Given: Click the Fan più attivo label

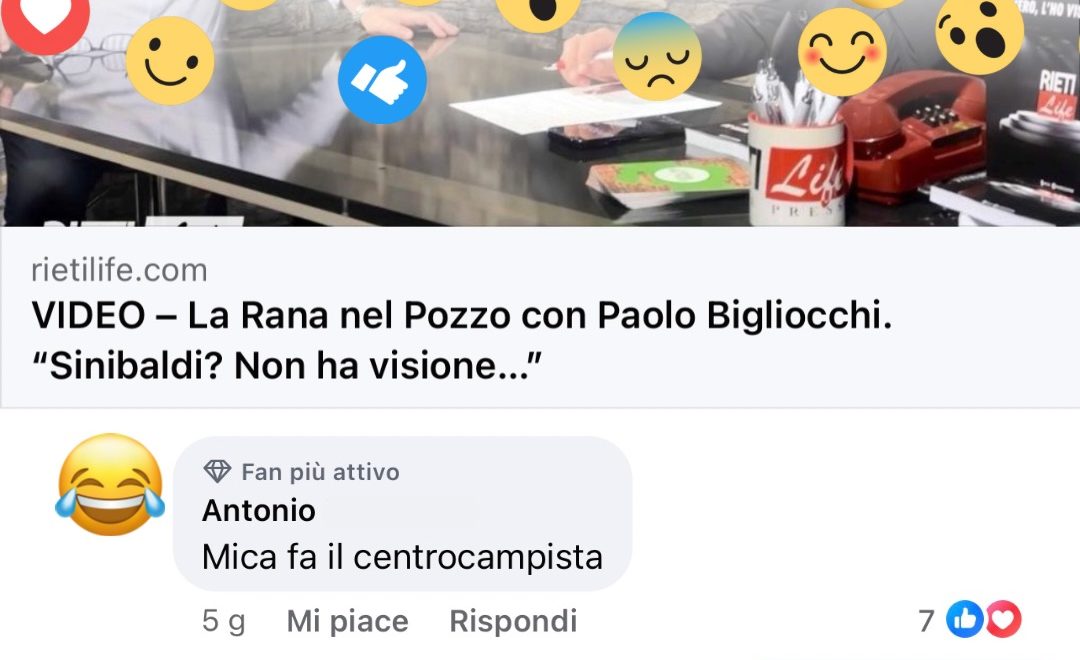Looking at the screenshot, I should click(320, 473).
